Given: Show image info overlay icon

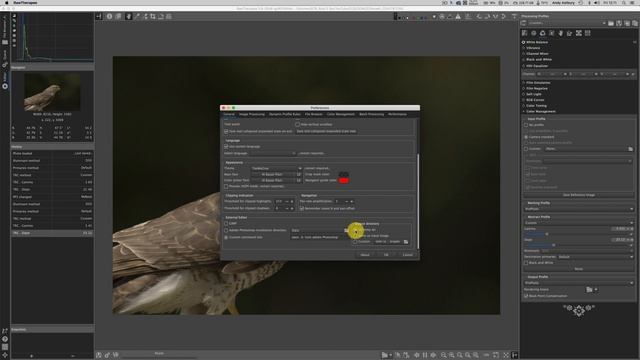Looking at the screenshot, I should pos(109,16).
